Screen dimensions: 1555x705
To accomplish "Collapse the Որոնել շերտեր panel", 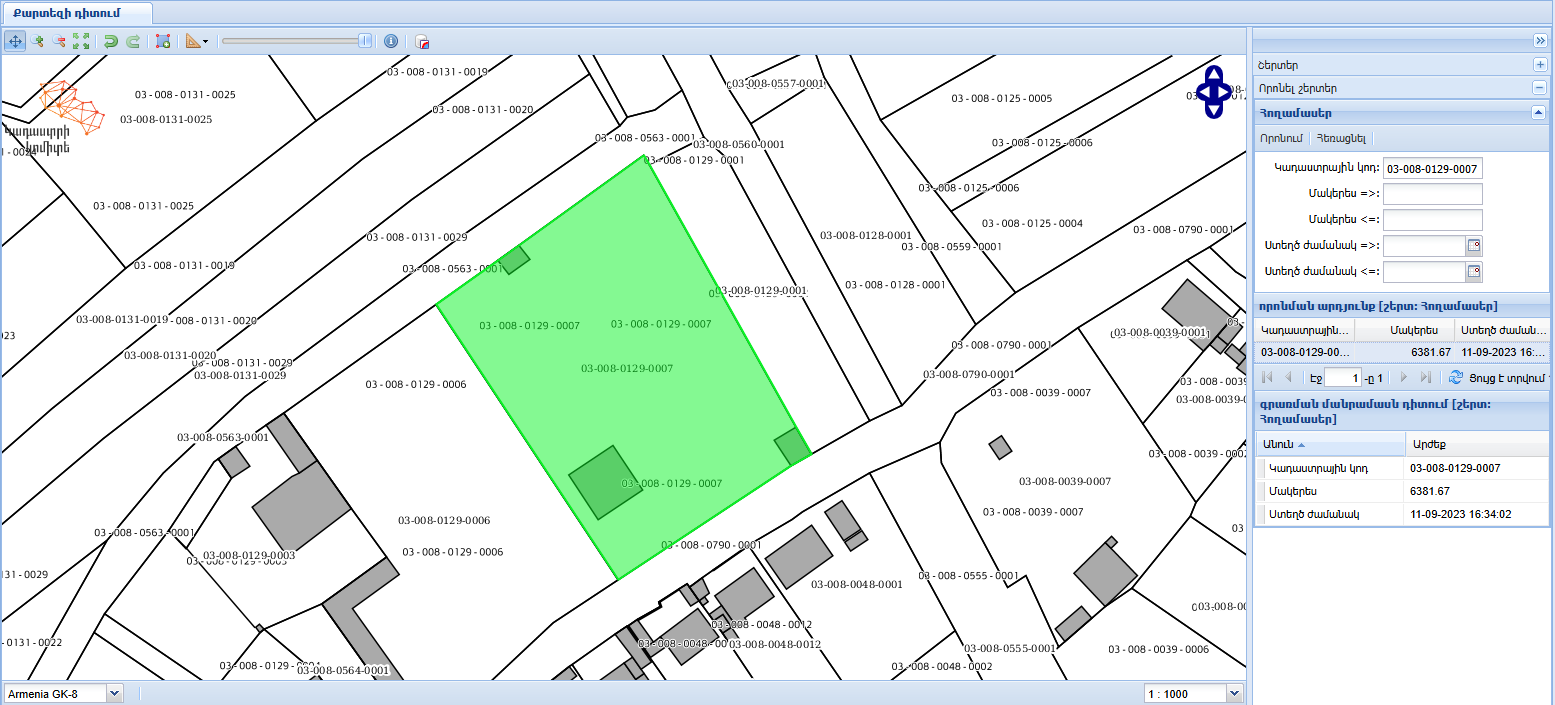I will pos(1540,88).
